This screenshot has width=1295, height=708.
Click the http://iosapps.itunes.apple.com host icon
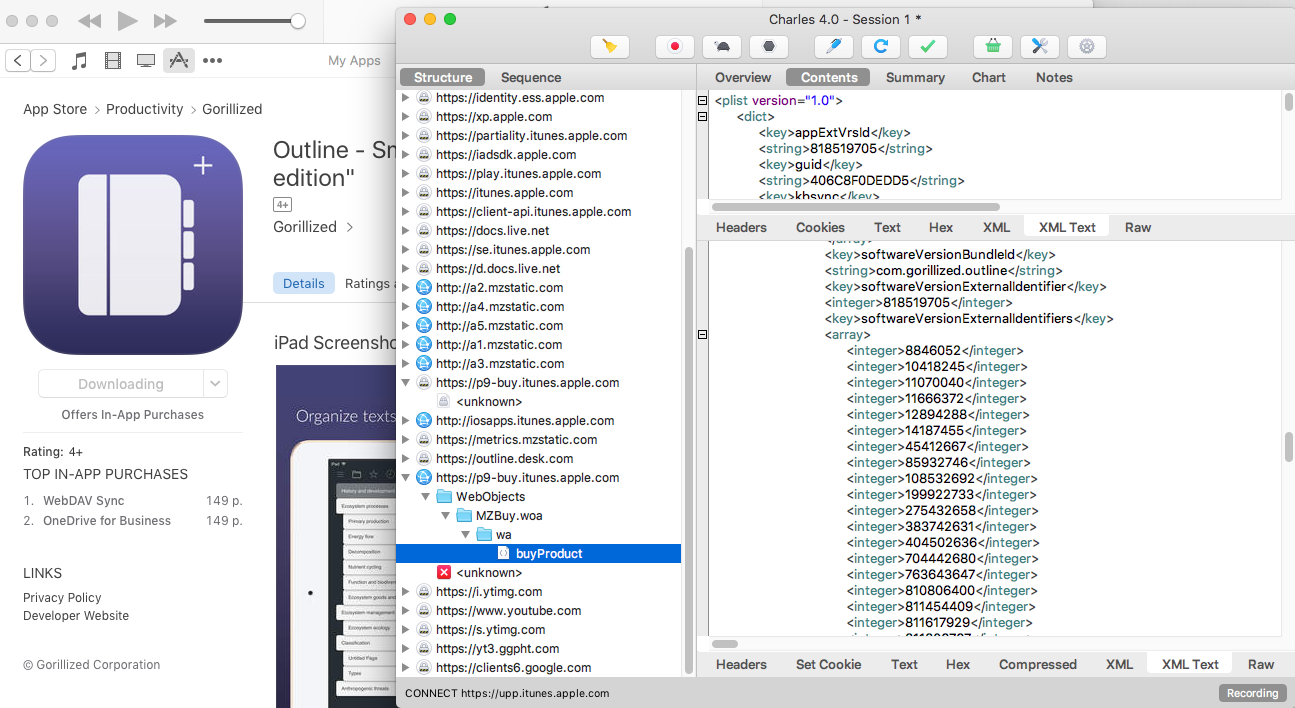tap(424, 421)
